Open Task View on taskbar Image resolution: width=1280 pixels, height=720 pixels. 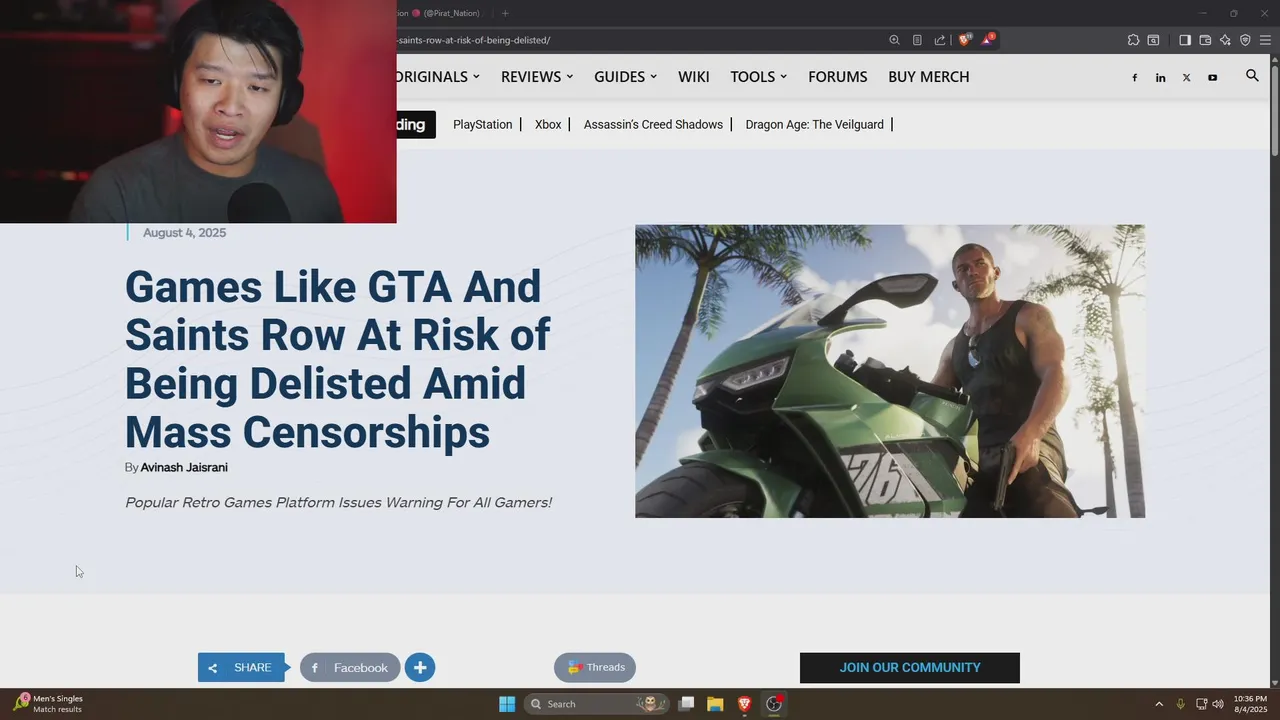[x=686, y=704]
